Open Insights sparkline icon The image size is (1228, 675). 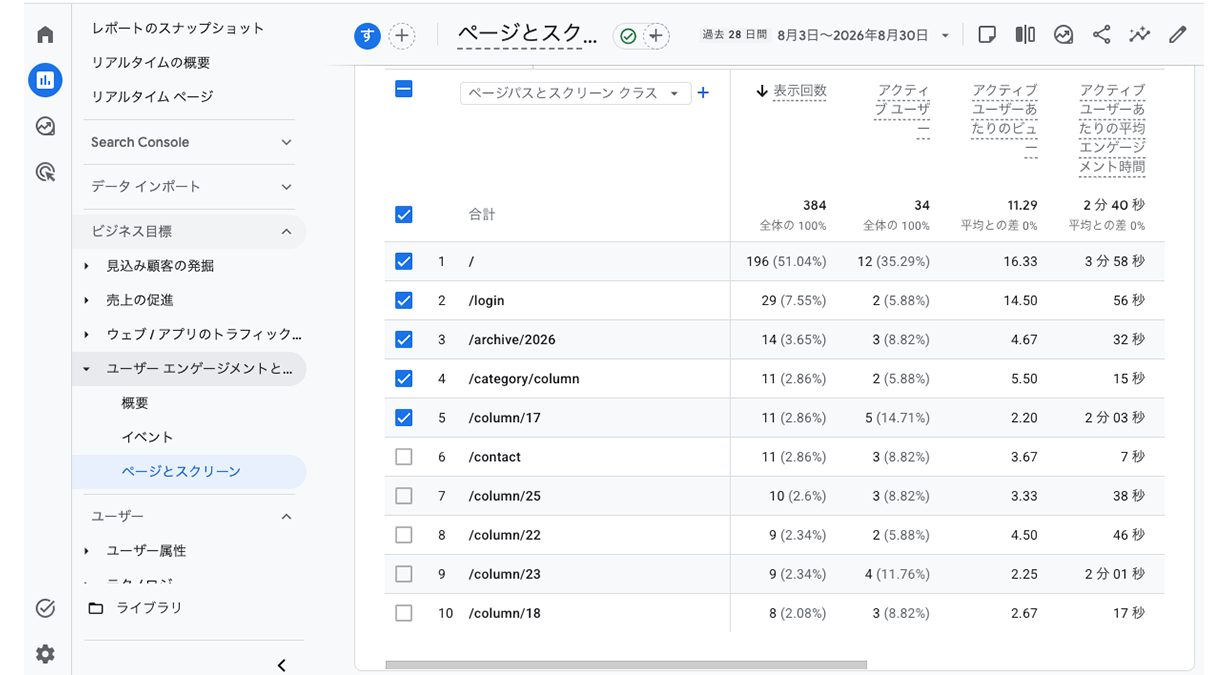coord(1139,35)
